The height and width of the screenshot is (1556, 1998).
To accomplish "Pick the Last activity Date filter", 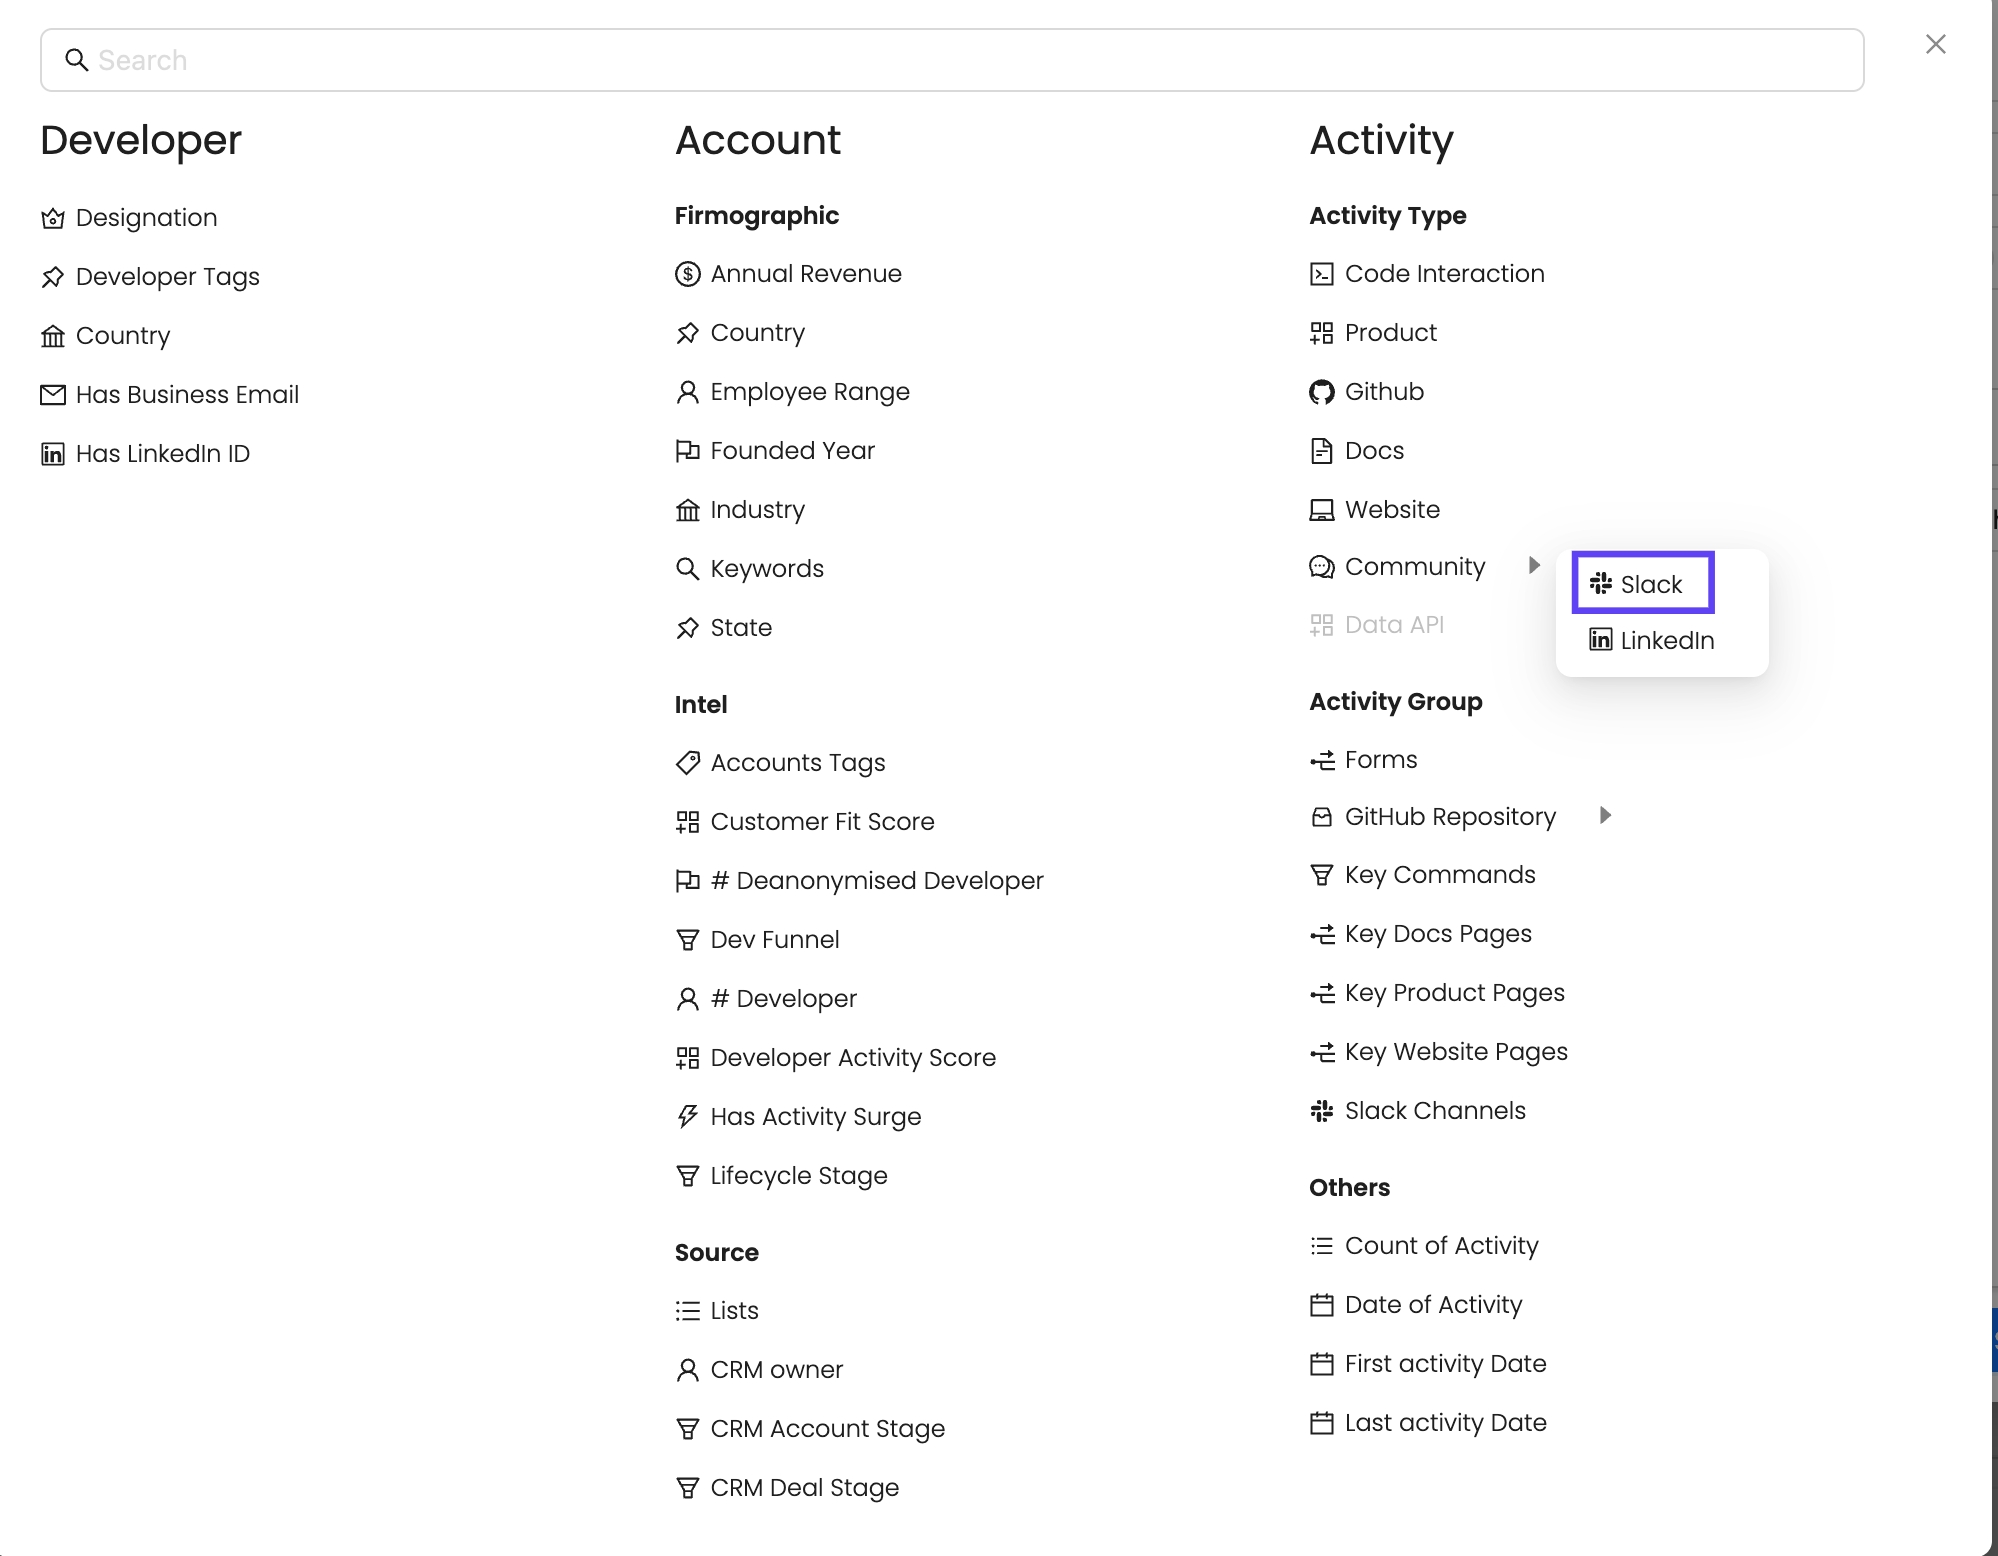I will point(1445,1423).
